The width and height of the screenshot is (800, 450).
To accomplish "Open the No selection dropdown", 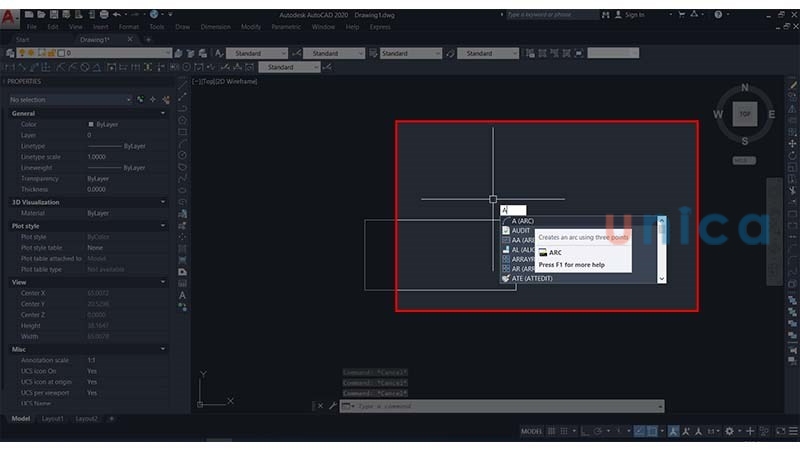I will tap(70, 100).
